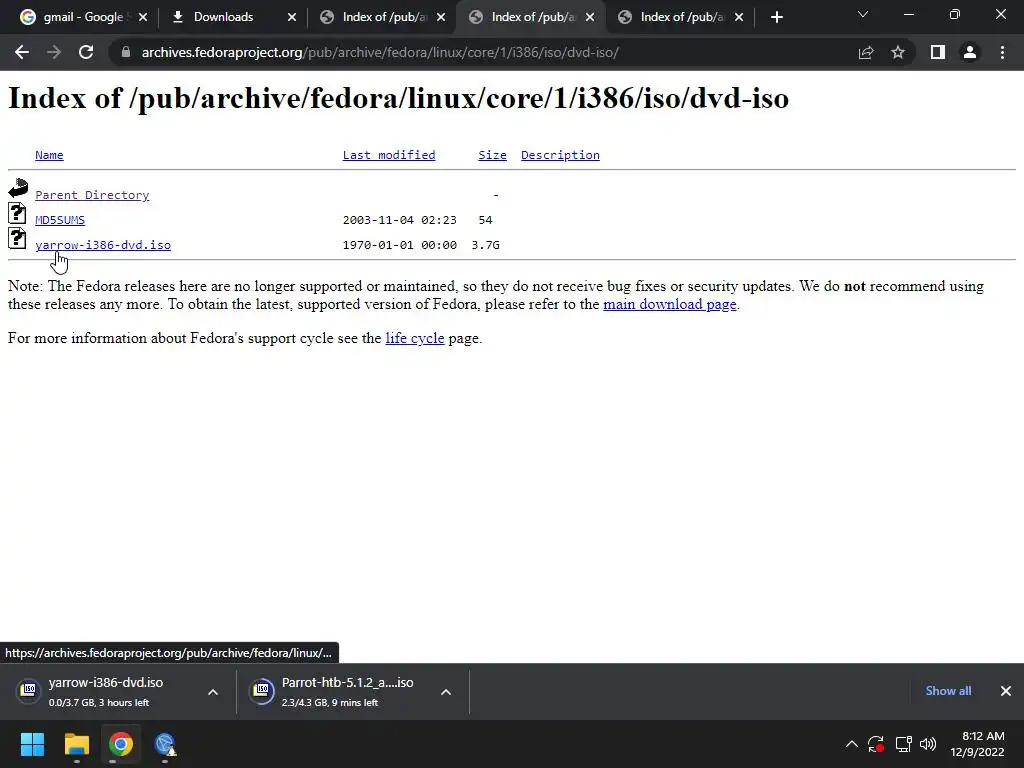Image resolution: width=1024 pixels, height=768 pixels.
Task: Open network settings tray icon
Action: click(x=903, y=744)
